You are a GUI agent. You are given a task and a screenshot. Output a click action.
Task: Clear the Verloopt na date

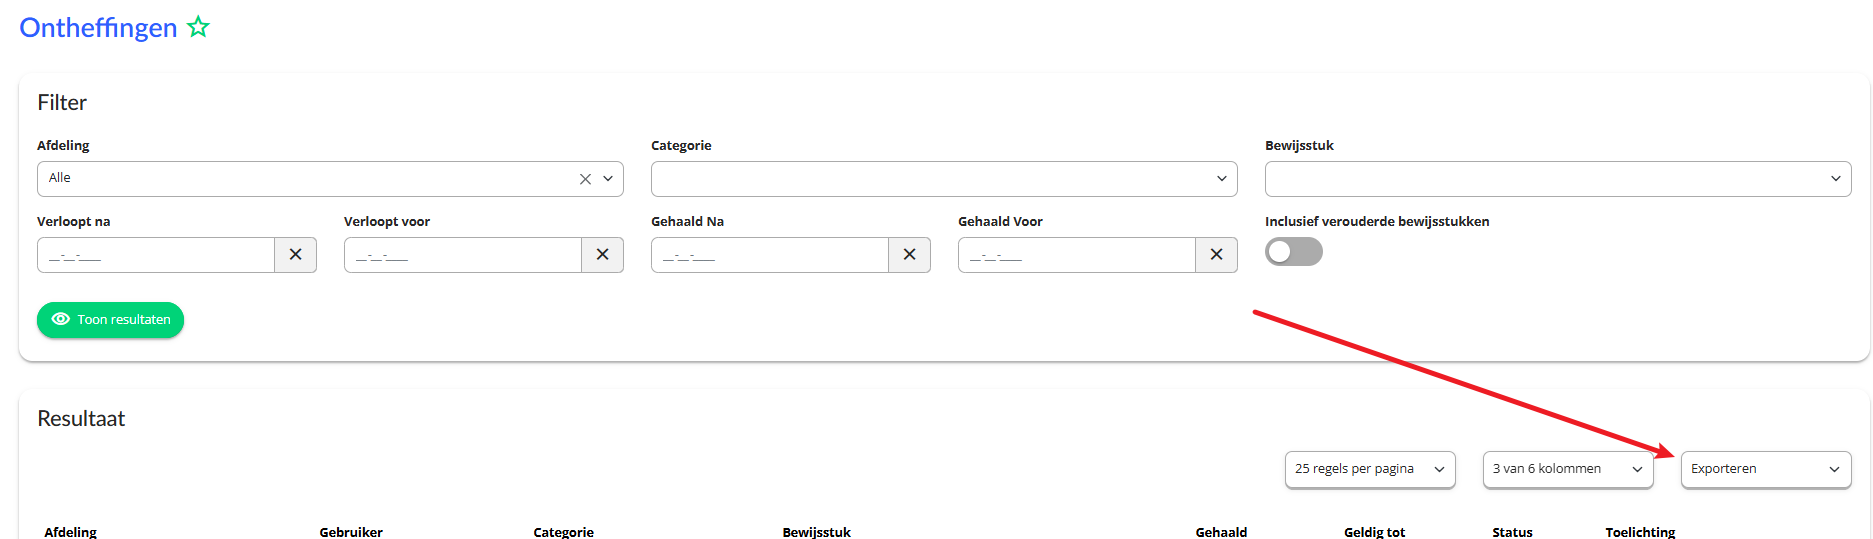point(295,255)
